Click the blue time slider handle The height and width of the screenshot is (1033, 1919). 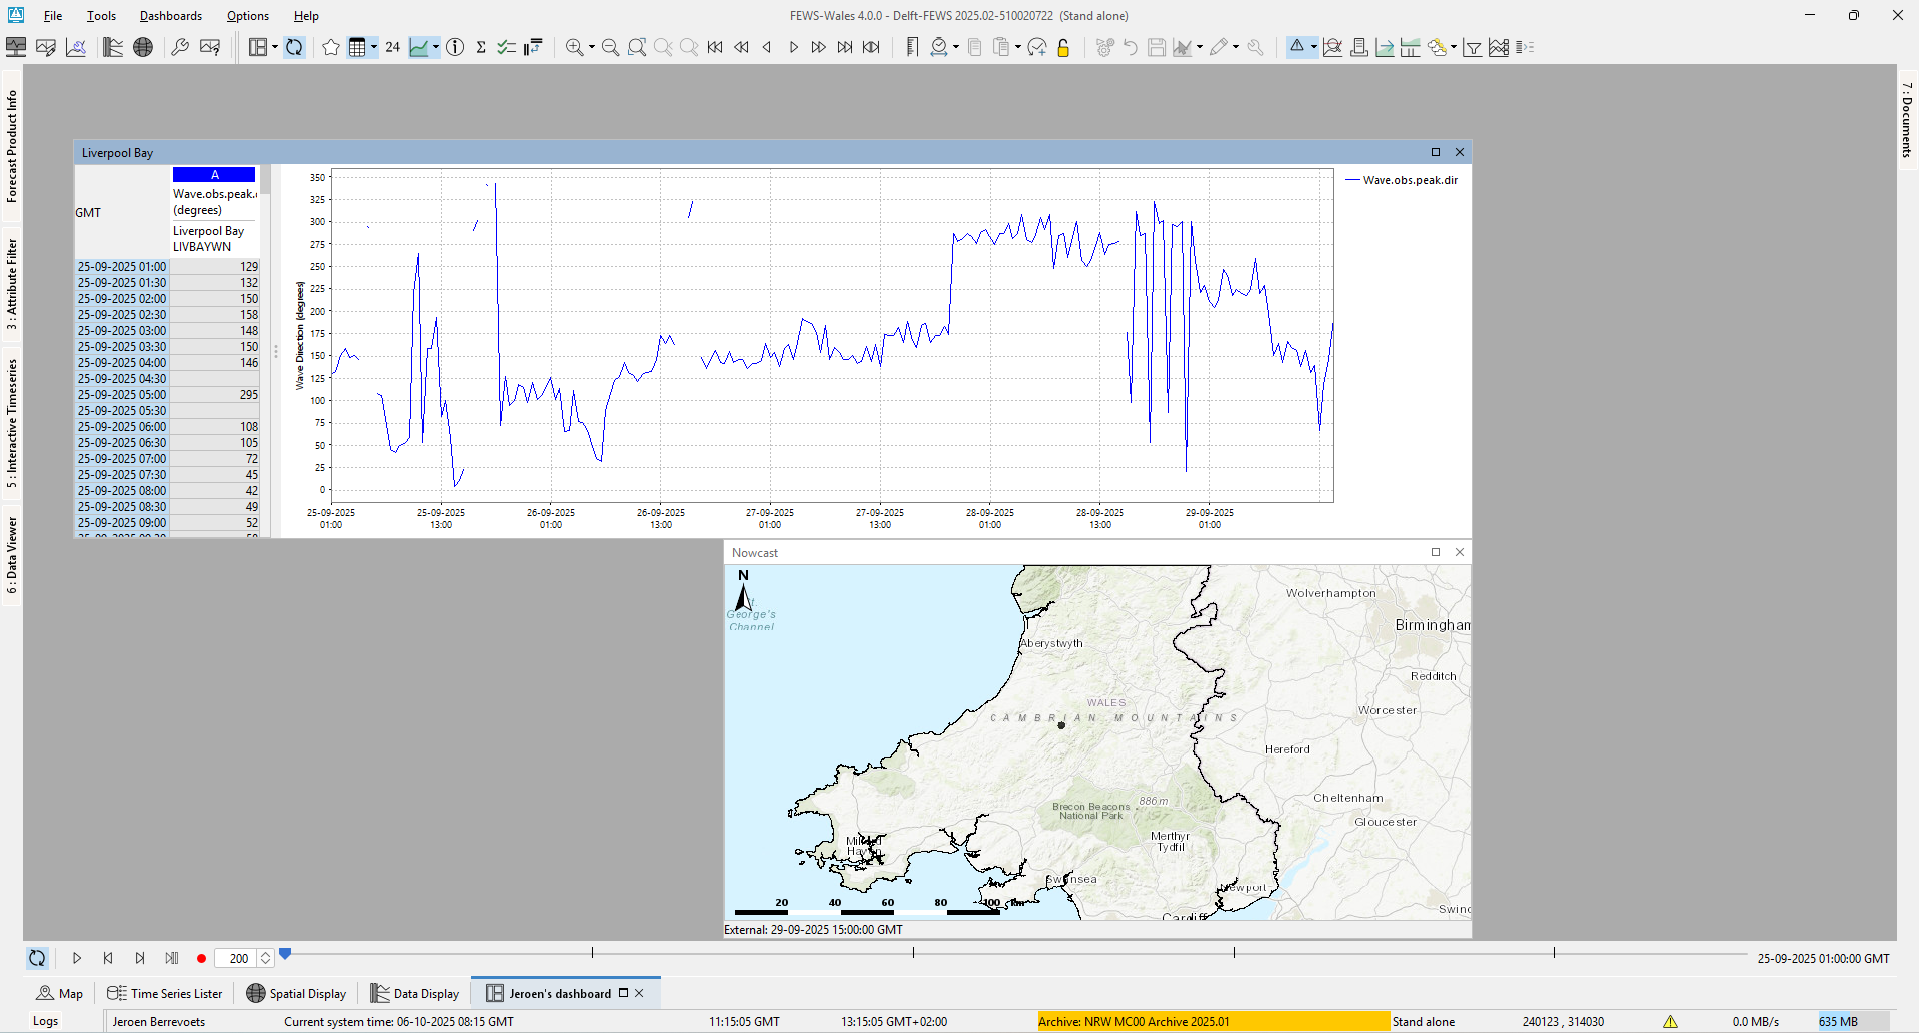point(285,954)
